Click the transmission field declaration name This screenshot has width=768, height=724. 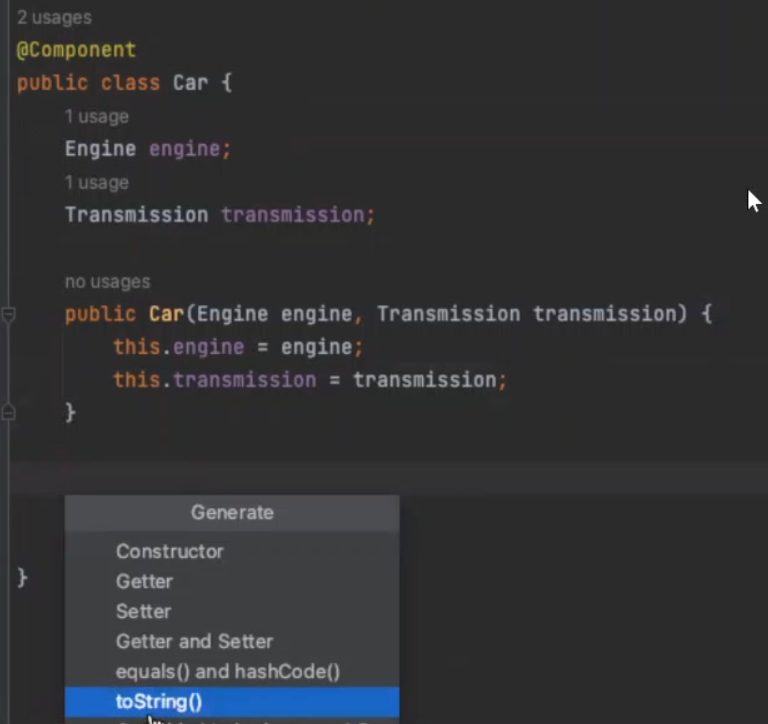(x=293, y=215)
